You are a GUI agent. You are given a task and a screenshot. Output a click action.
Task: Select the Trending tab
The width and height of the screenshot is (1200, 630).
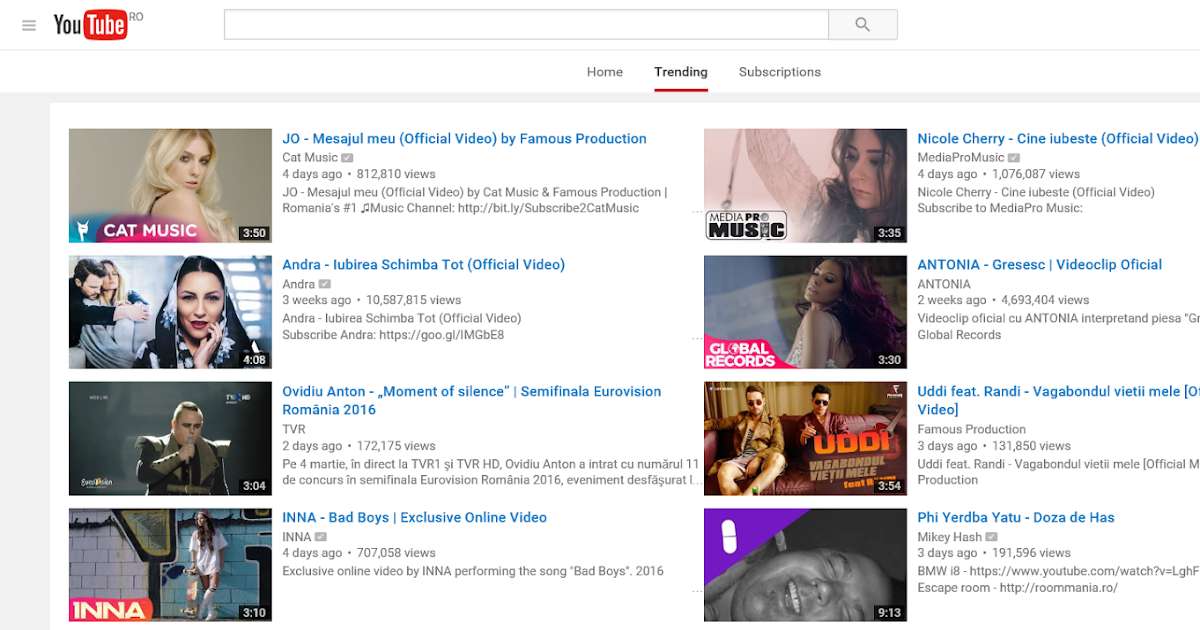pyautogui.click(x=681, y=72)
